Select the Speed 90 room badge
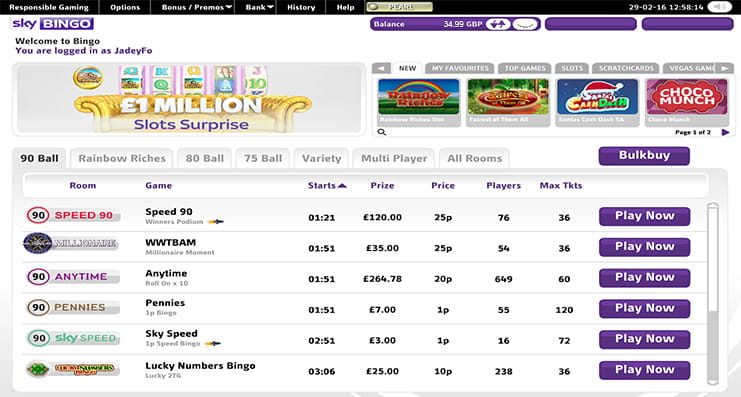 (73, 216)
